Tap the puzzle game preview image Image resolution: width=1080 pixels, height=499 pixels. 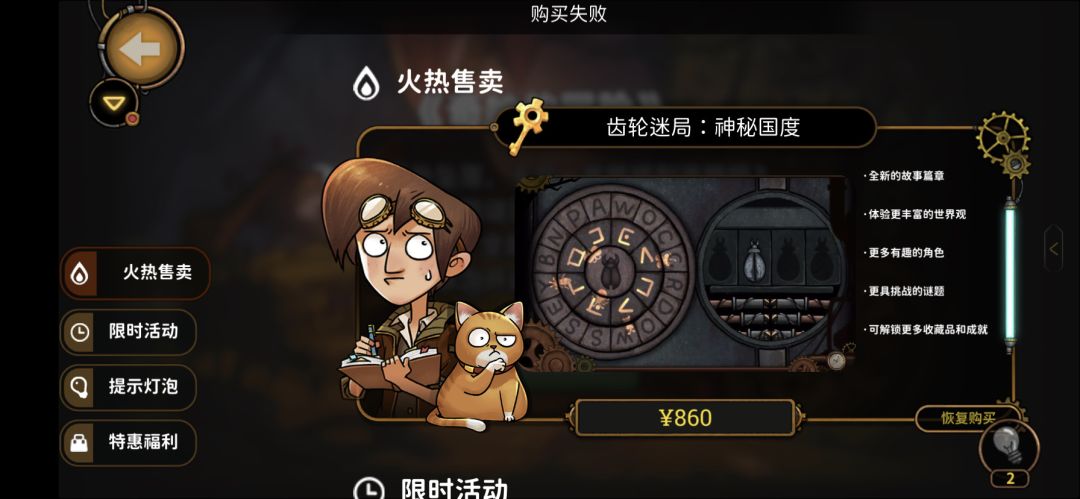682,273
